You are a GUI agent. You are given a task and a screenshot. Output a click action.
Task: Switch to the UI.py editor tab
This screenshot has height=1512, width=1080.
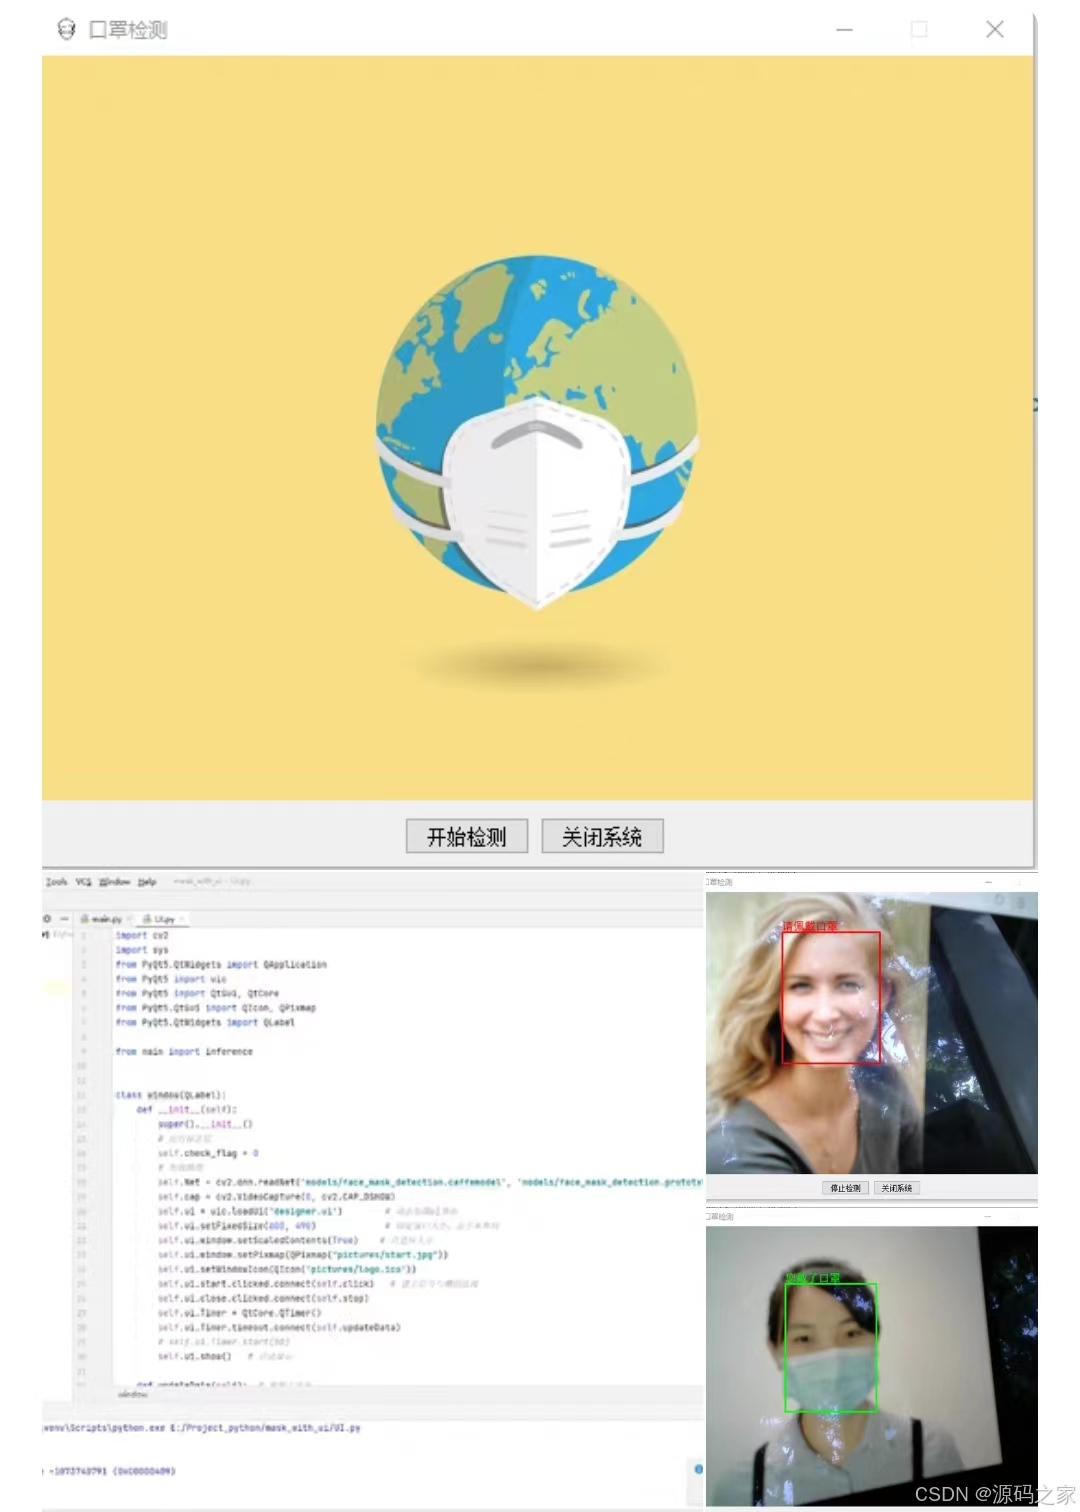click(x=166, y=918)
